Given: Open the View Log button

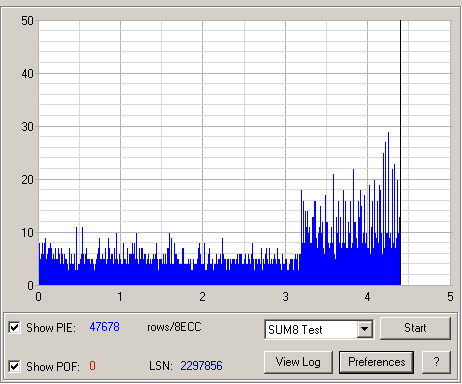Looking at the screenshot, I should [x=298, y=362].
